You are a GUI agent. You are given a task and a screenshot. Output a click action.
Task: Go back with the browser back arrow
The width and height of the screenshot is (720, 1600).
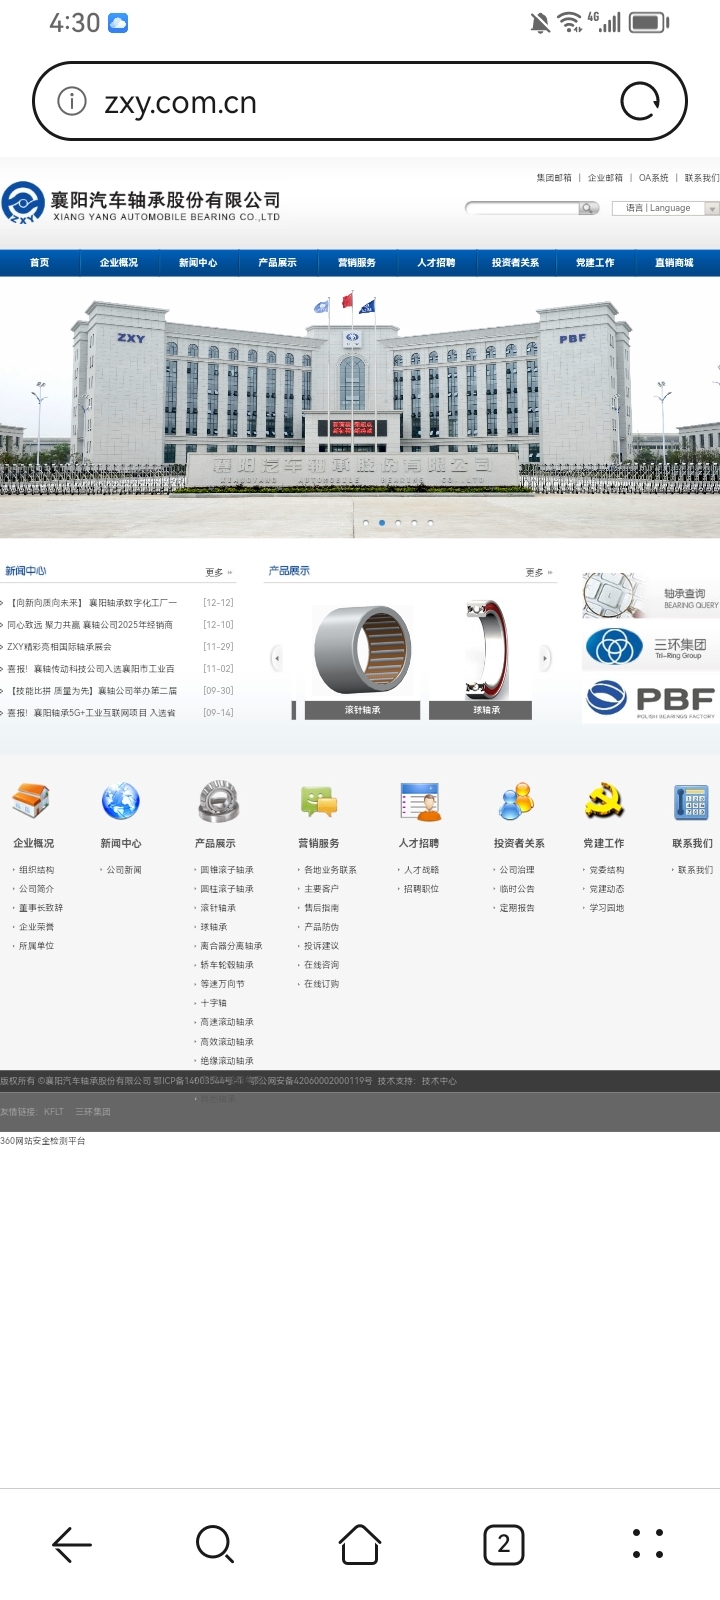pyautogui.click(x=72, y=1544)
